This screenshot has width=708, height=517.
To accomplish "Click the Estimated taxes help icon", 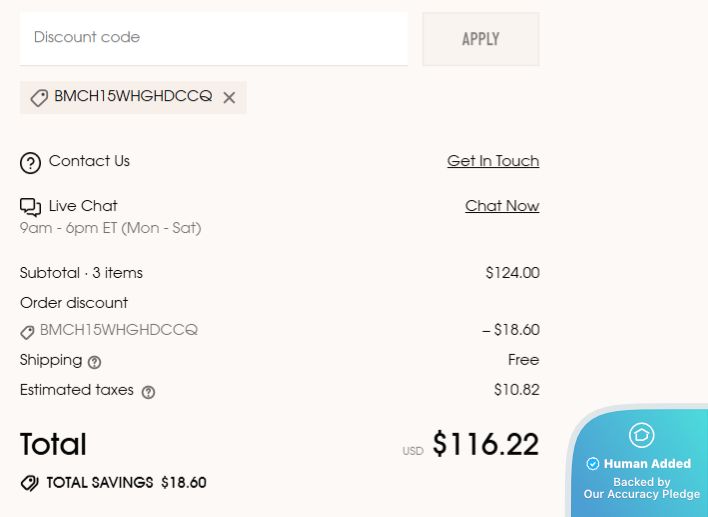I will pos(148,392).
